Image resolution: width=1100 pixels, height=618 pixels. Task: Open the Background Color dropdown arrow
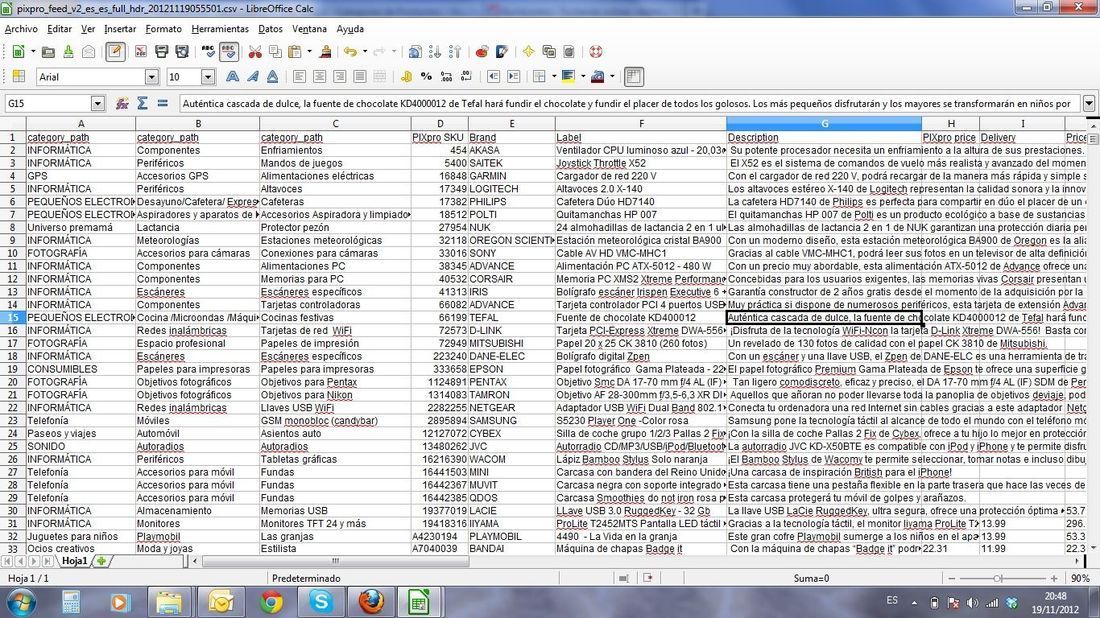point(582,76)
